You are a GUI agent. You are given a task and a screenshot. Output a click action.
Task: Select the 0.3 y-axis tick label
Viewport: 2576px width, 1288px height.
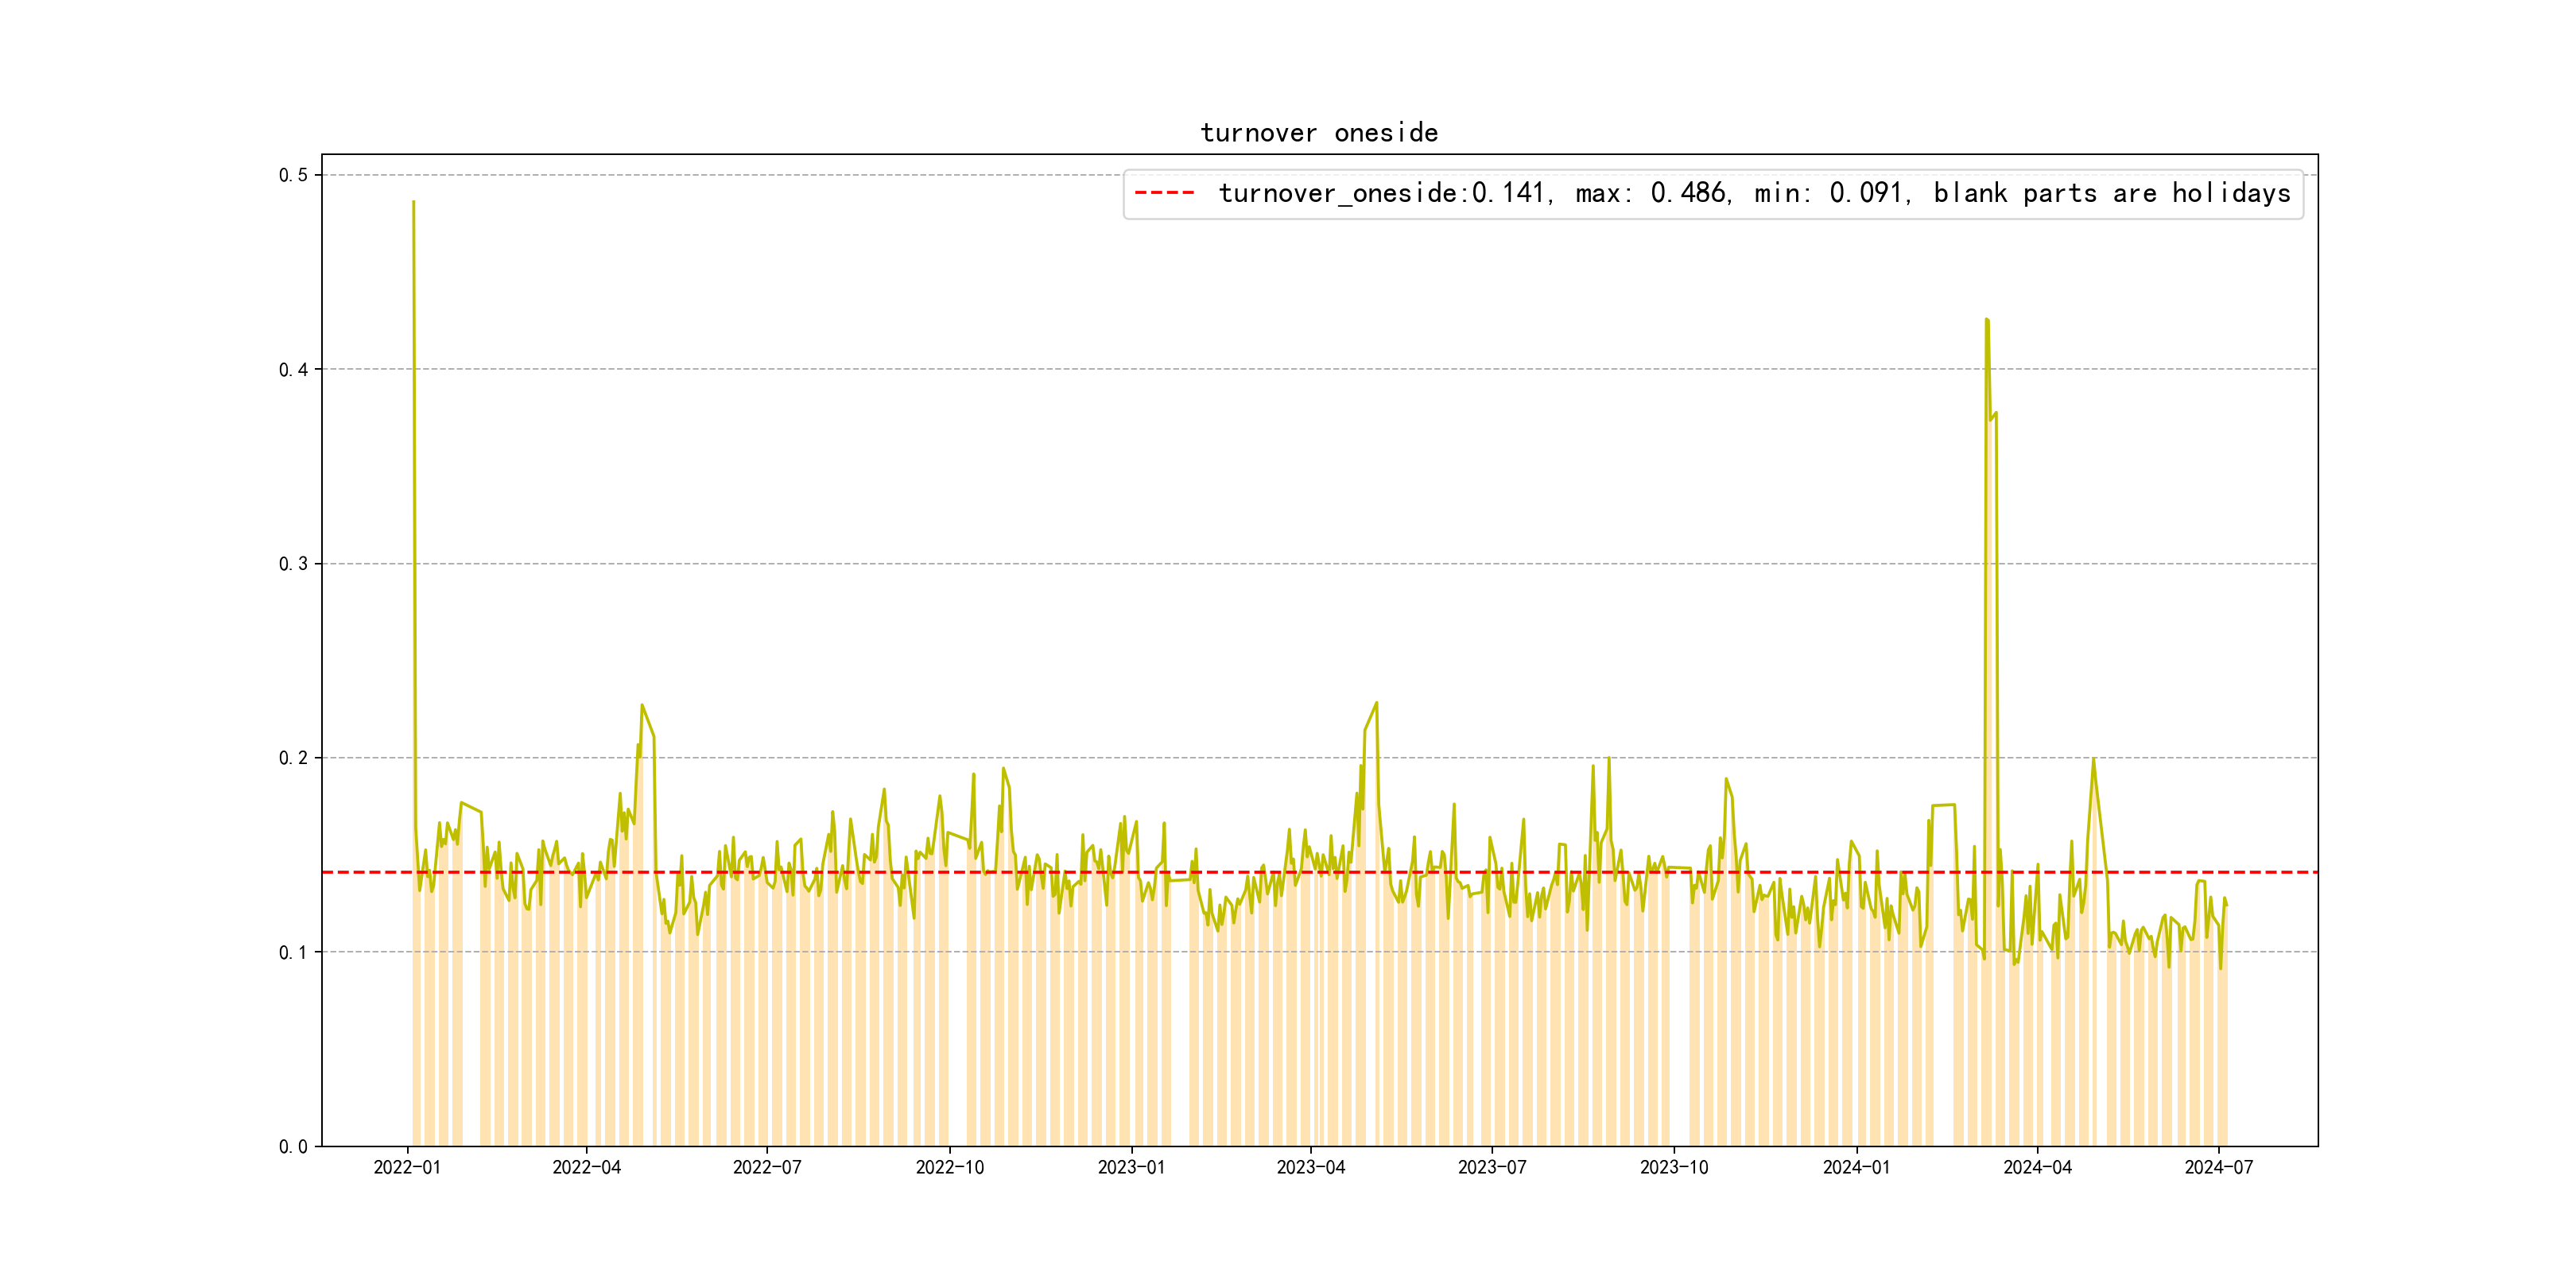293,564
